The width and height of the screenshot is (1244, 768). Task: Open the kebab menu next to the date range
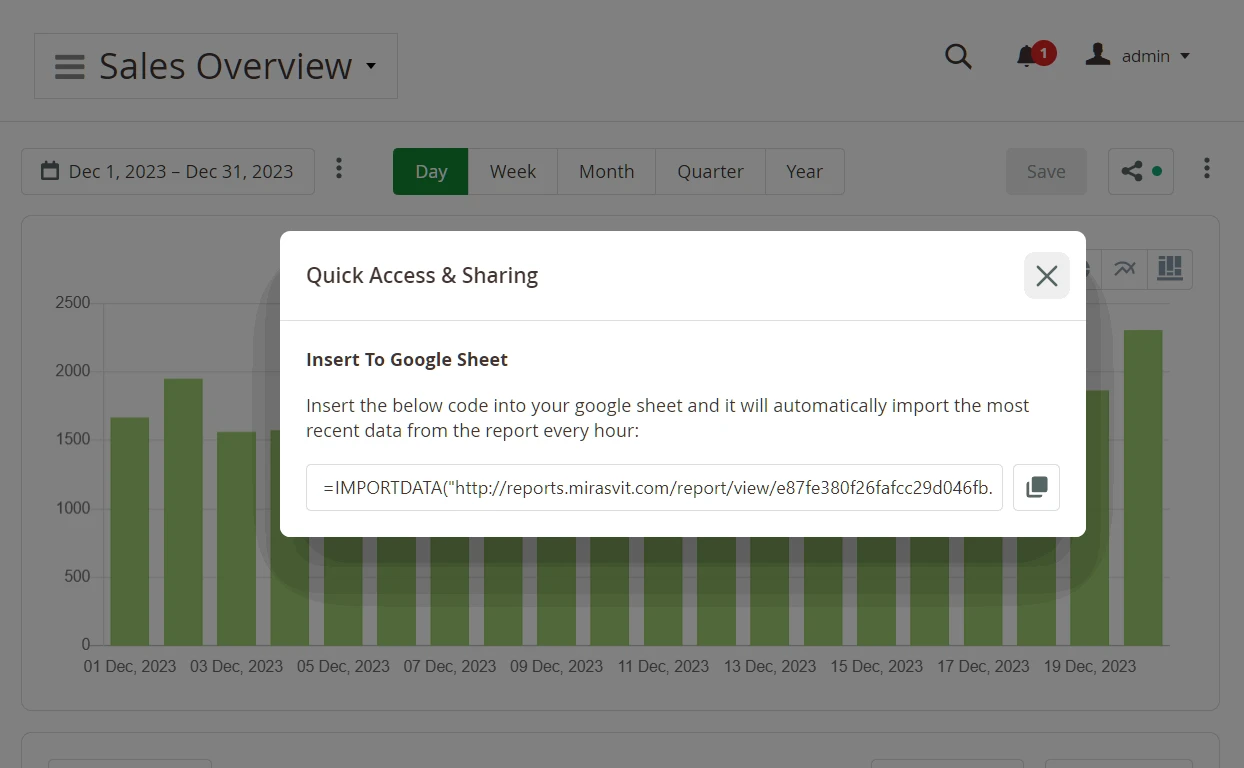339,169
